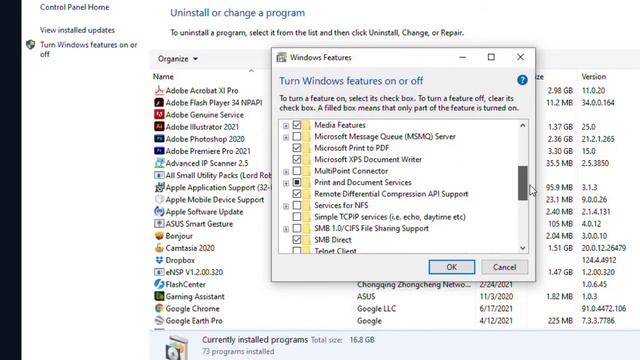Click the Dropbox program icon
640x360 pixels.
(x=159, y=260)
